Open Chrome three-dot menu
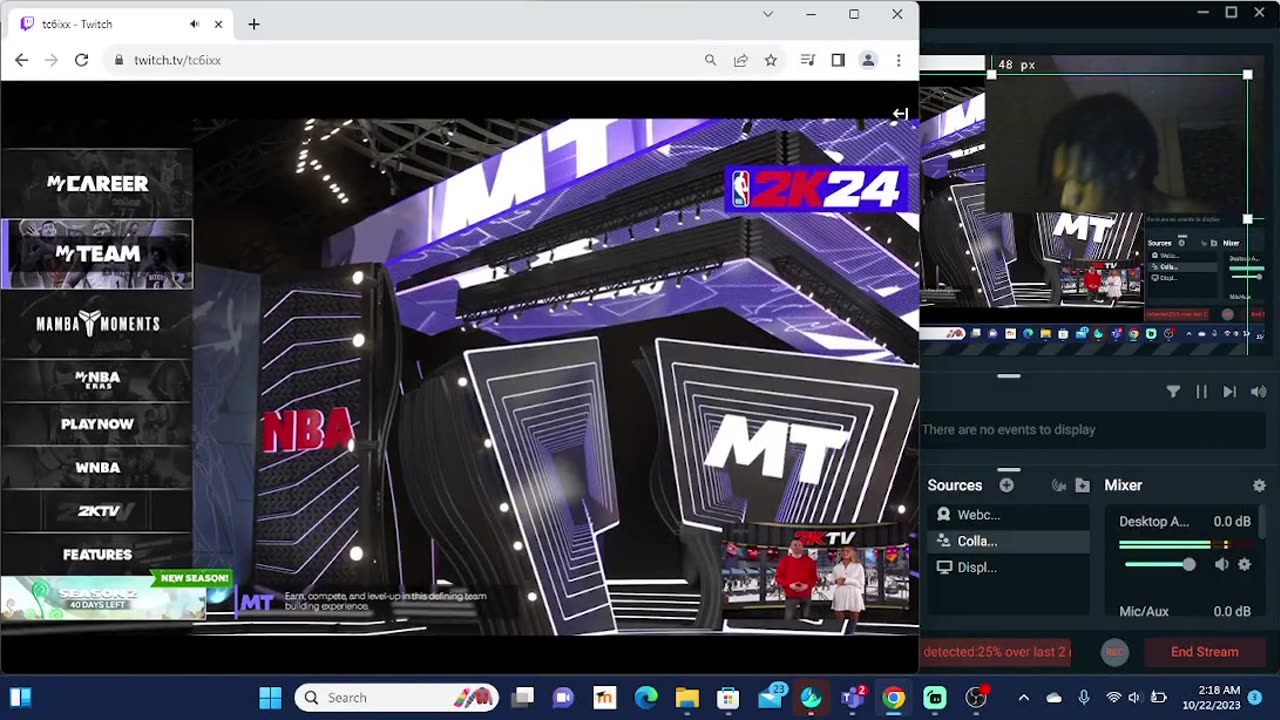Viewport: 1280px width, 720px height. [x=898, y=60]
